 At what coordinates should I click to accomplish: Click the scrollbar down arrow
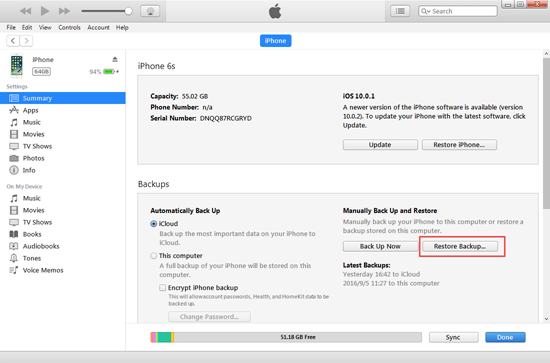click(x=546, y=319)
